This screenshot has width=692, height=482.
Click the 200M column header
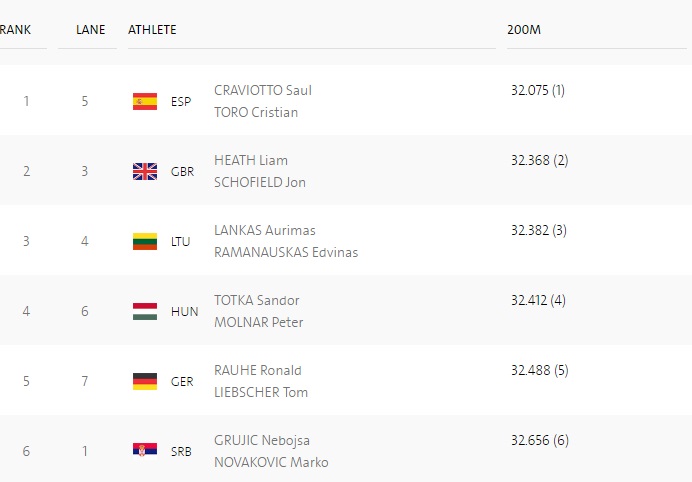524,30
